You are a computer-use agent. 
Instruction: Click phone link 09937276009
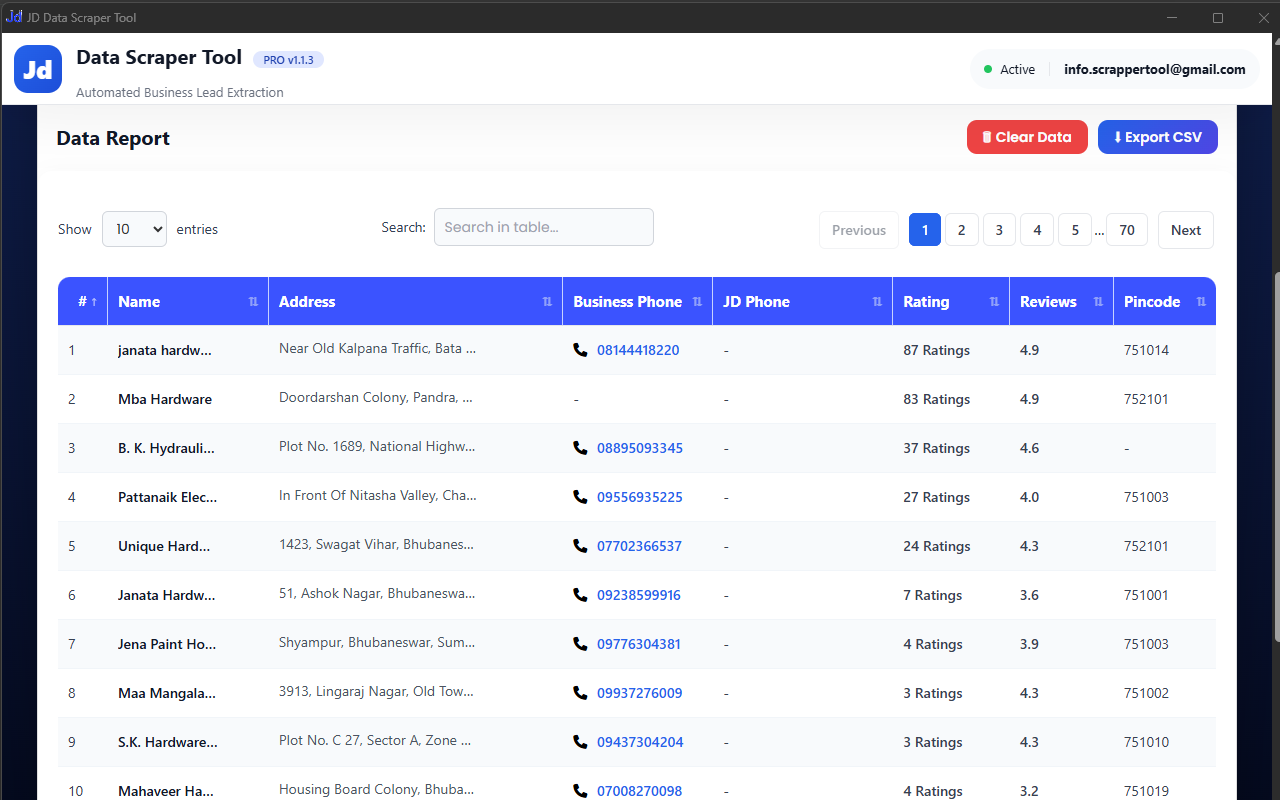tap(640, 693)
